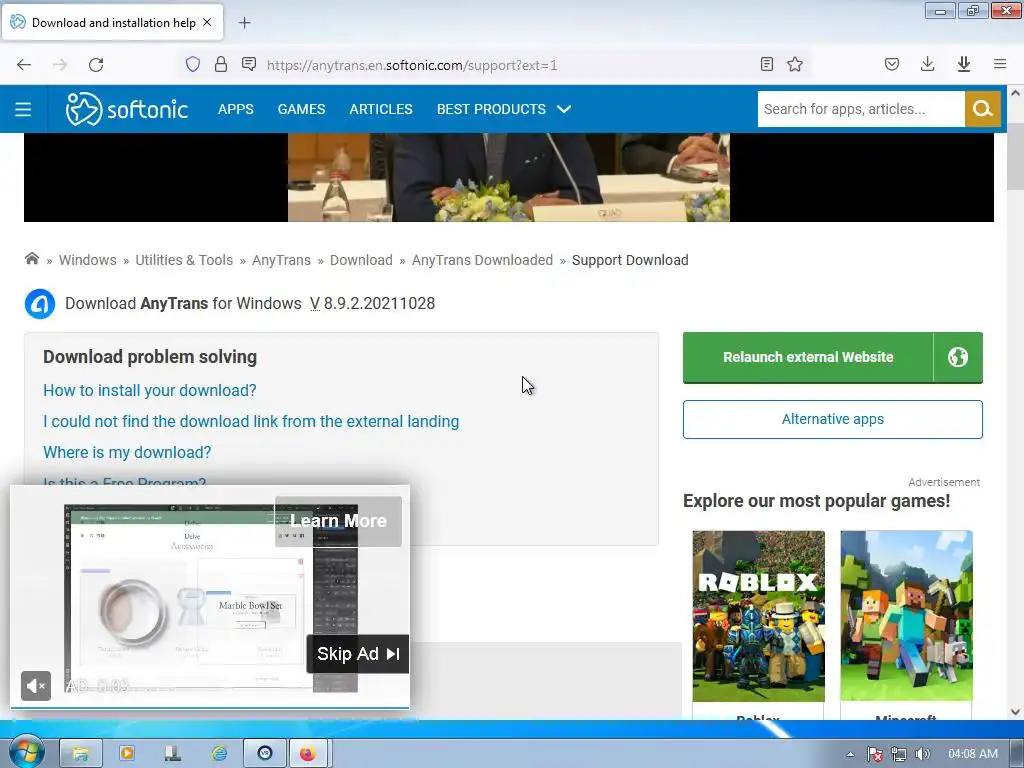Go to Windows breadcrumb
Image resolution: width=1024 pixels, height=768 pixels.
point(88,260)
